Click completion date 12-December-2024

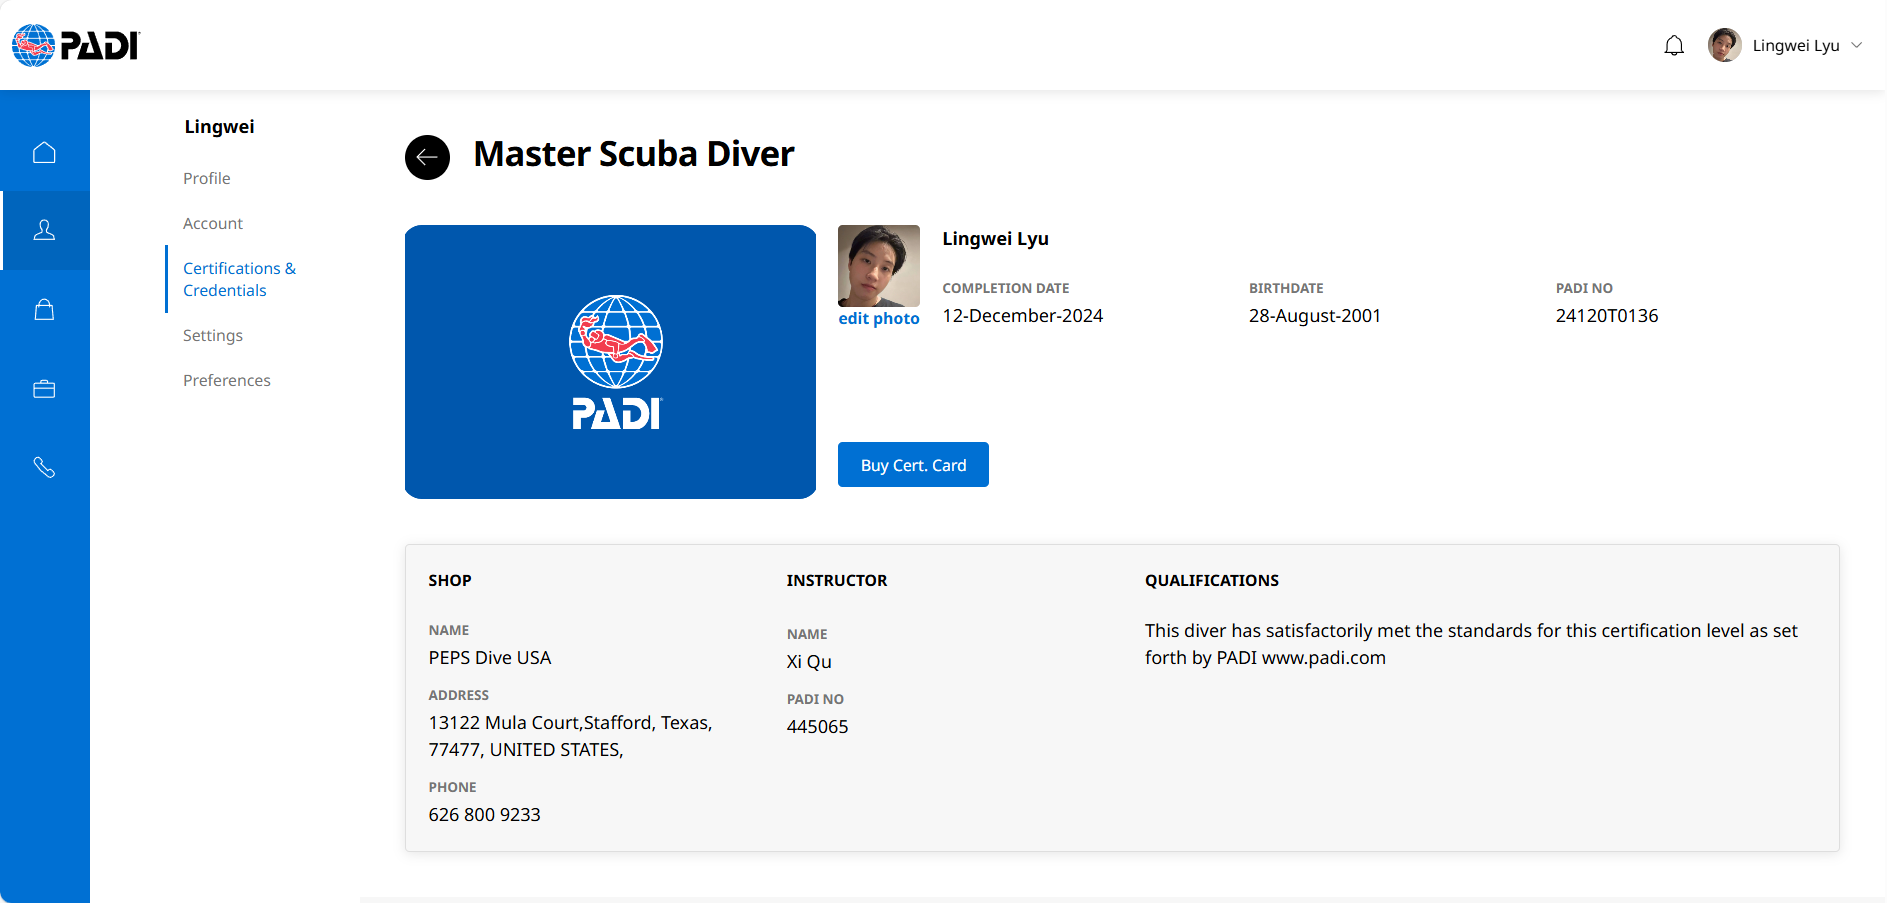[x=1022, y=316]
